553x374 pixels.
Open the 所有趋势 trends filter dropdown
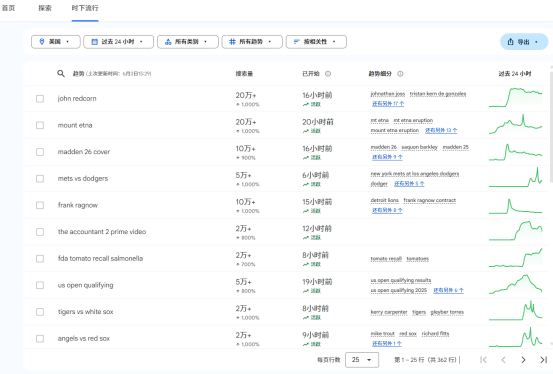point(252,42)
